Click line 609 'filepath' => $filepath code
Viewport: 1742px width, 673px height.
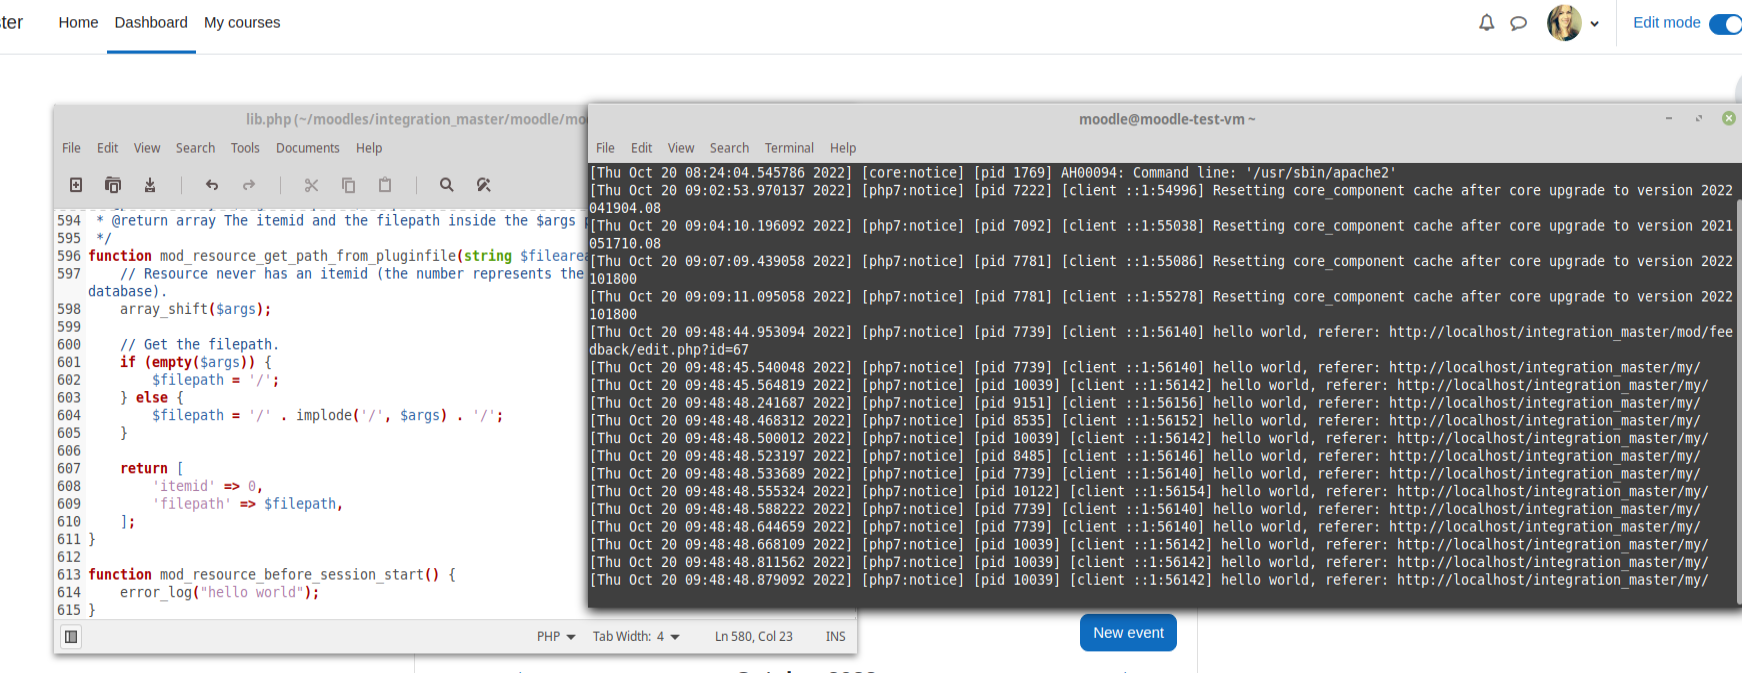click(248, 504)
